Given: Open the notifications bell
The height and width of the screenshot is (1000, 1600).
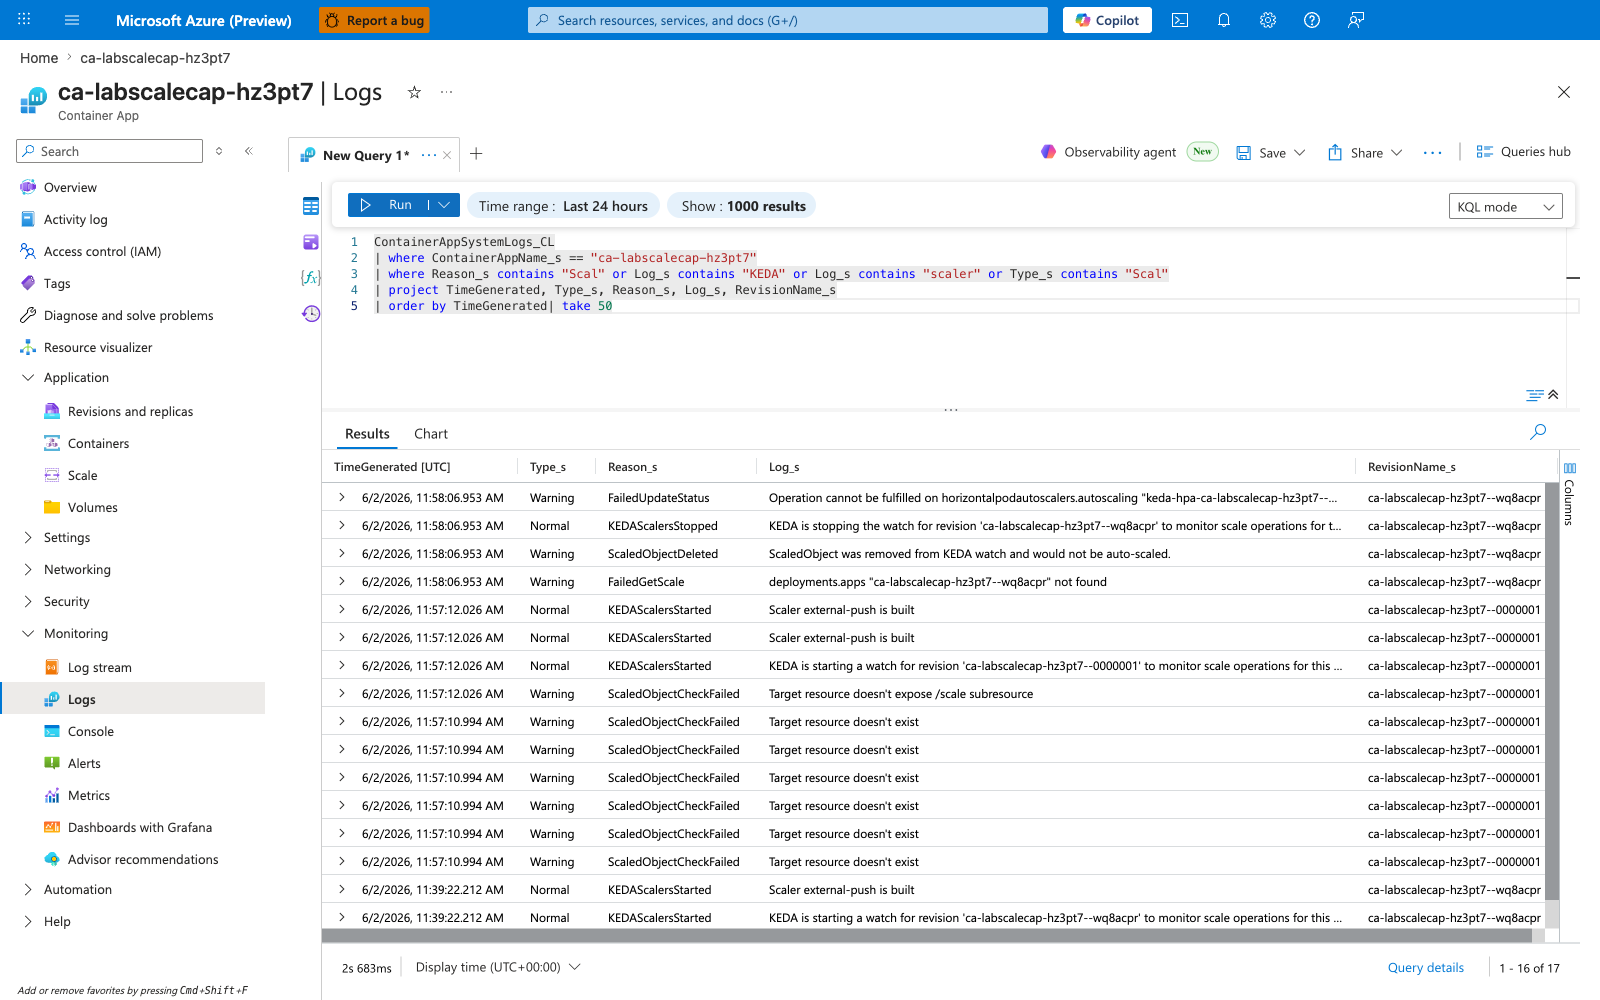Looking at the screenshot, I should (1224, 20).
